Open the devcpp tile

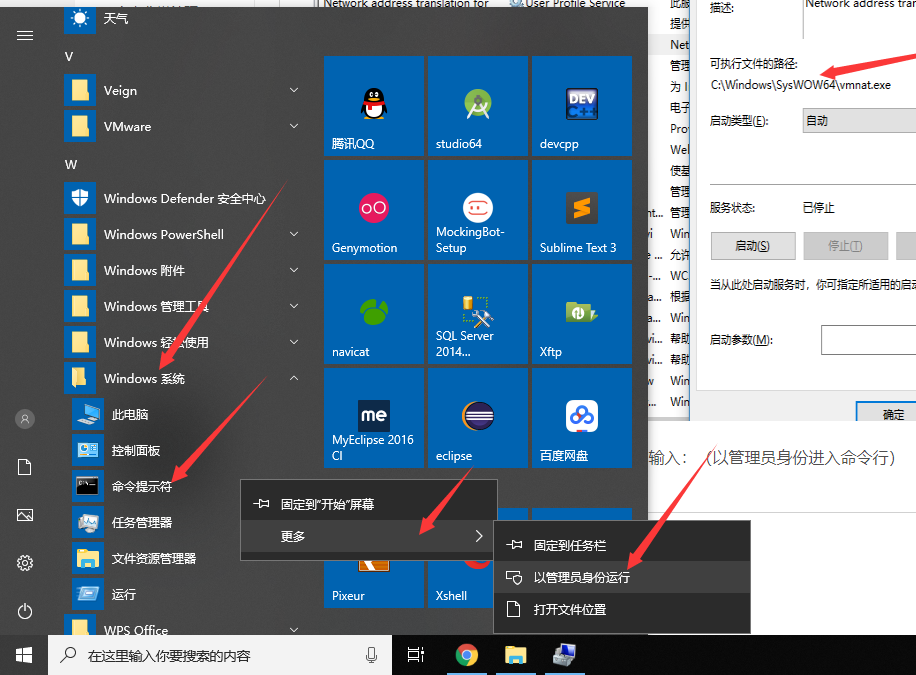[582, 106]
